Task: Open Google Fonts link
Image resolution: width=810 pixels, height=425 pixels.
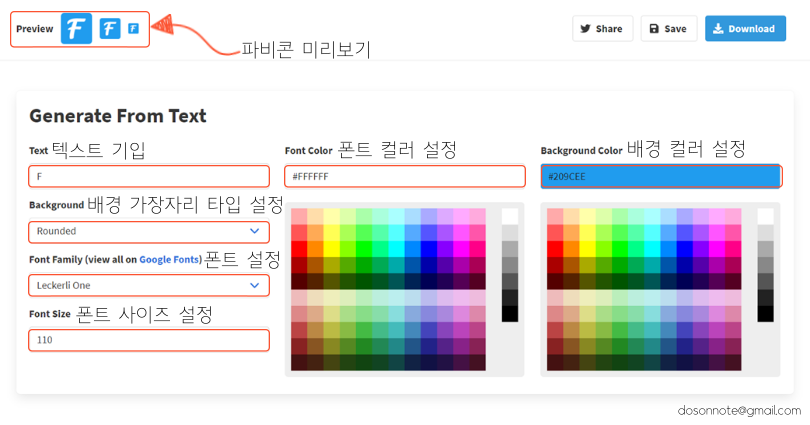Action: pos(169,259)
